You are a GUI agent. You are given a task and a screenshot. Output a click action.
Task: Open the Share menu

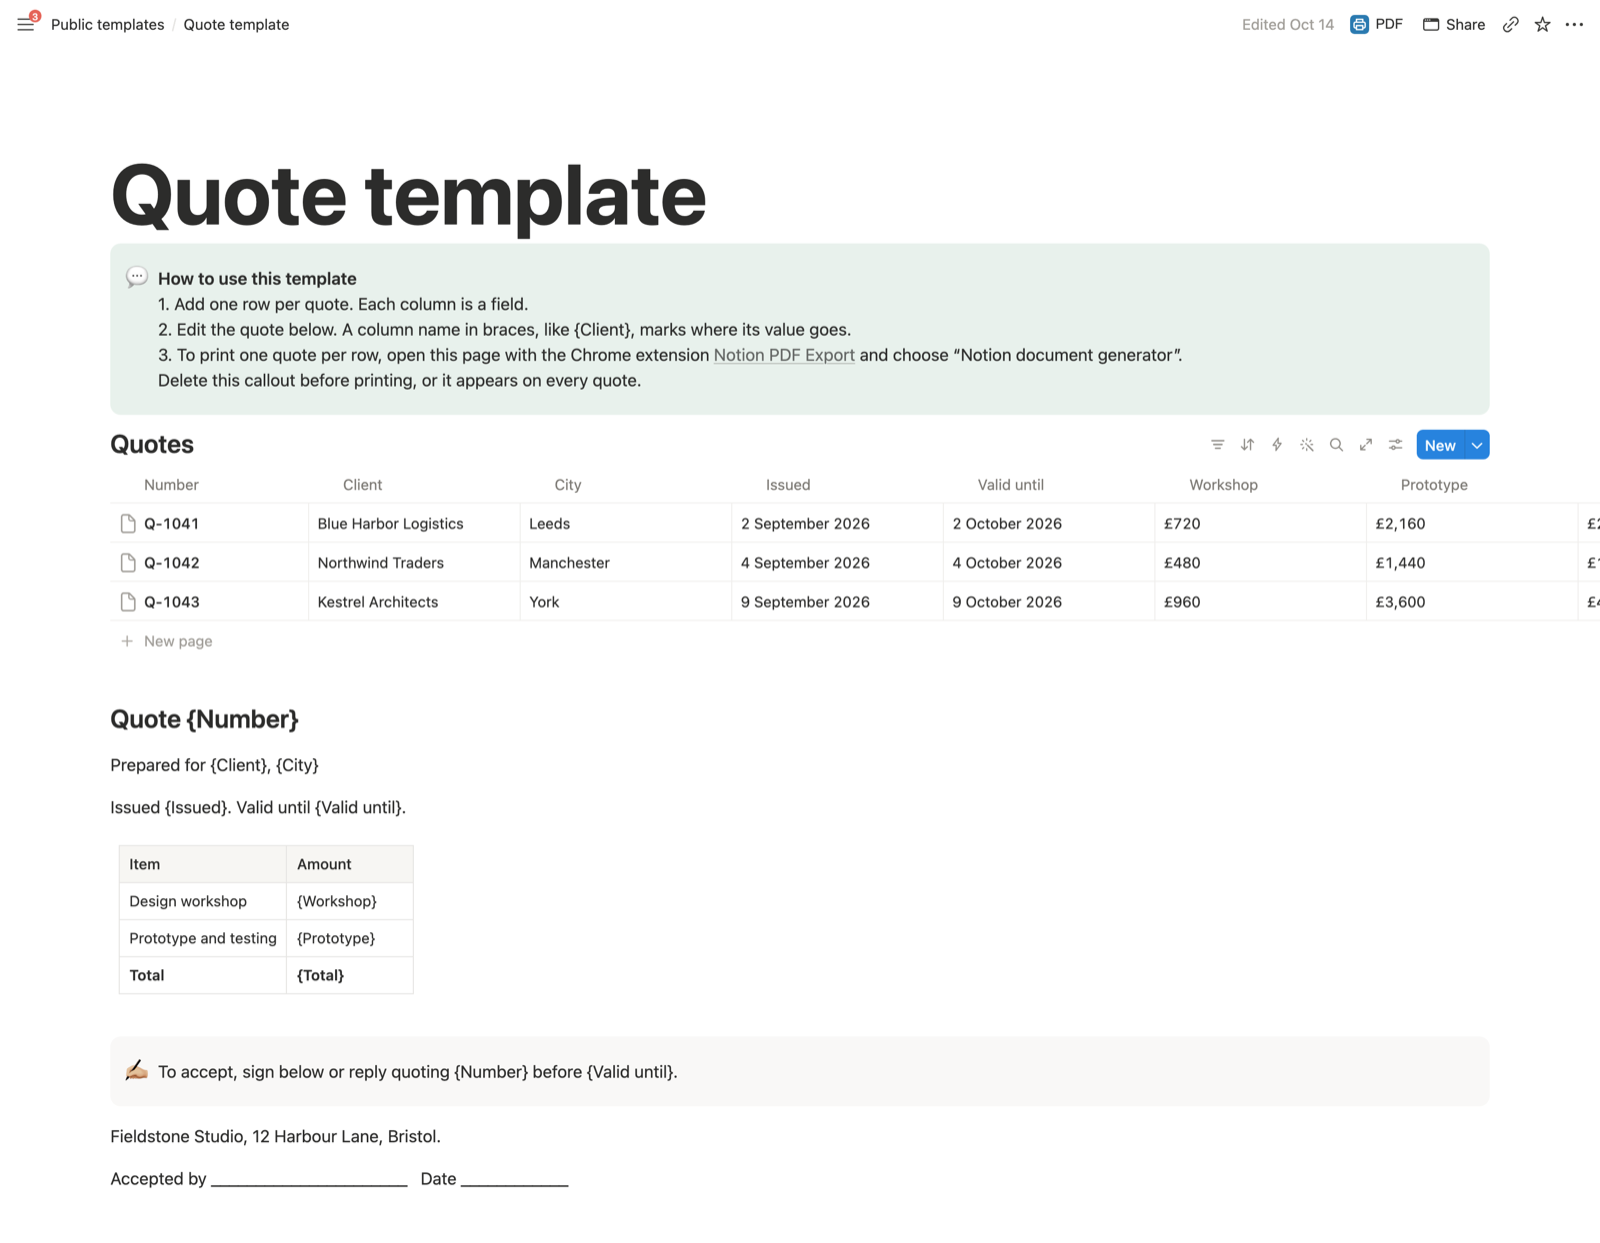(x=1454, y=24)
